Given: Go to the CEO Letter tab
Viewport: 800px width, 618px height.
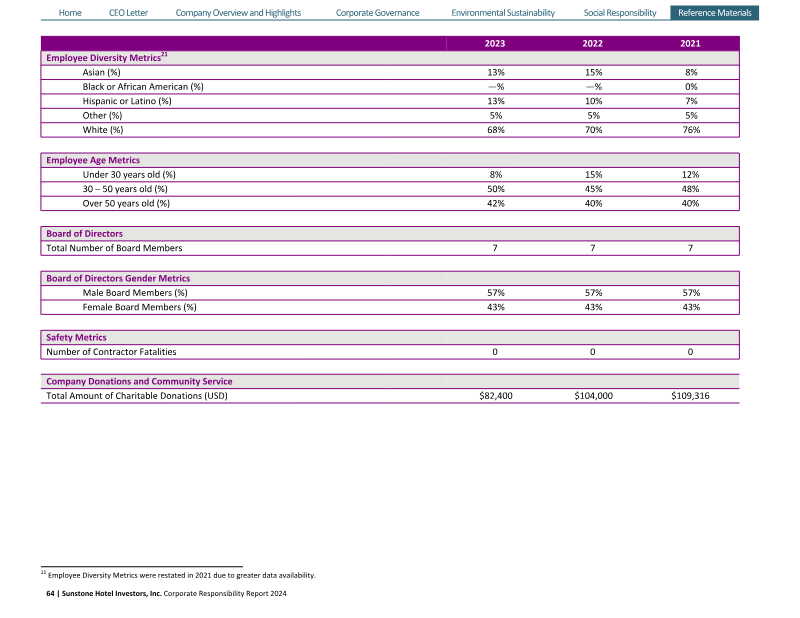Looking at the screenshot, I should coord(128,13).
